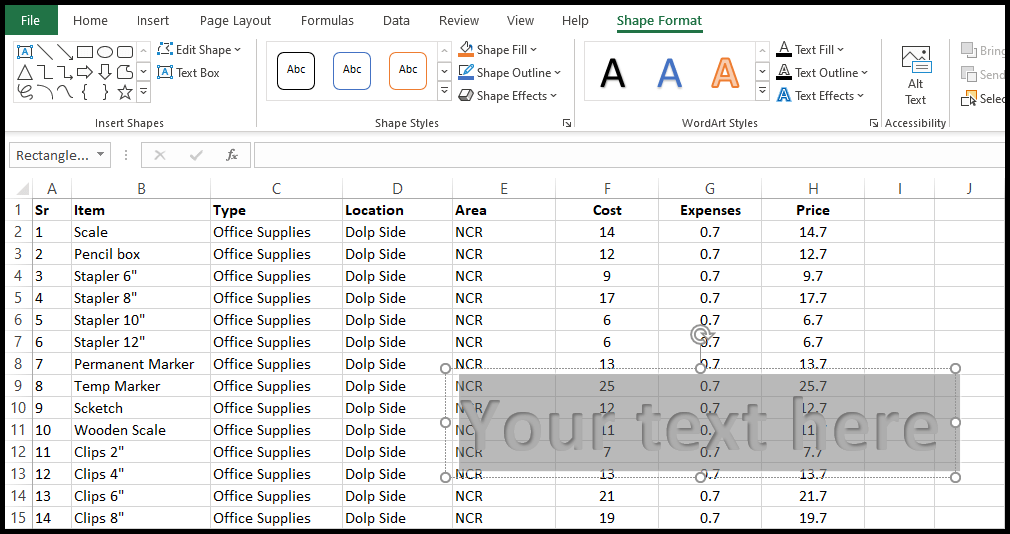The height and width of the screenshot is (534, 1010).
Task: Open the Edit Shape dropdown
Action: click(x=199, y=50)
